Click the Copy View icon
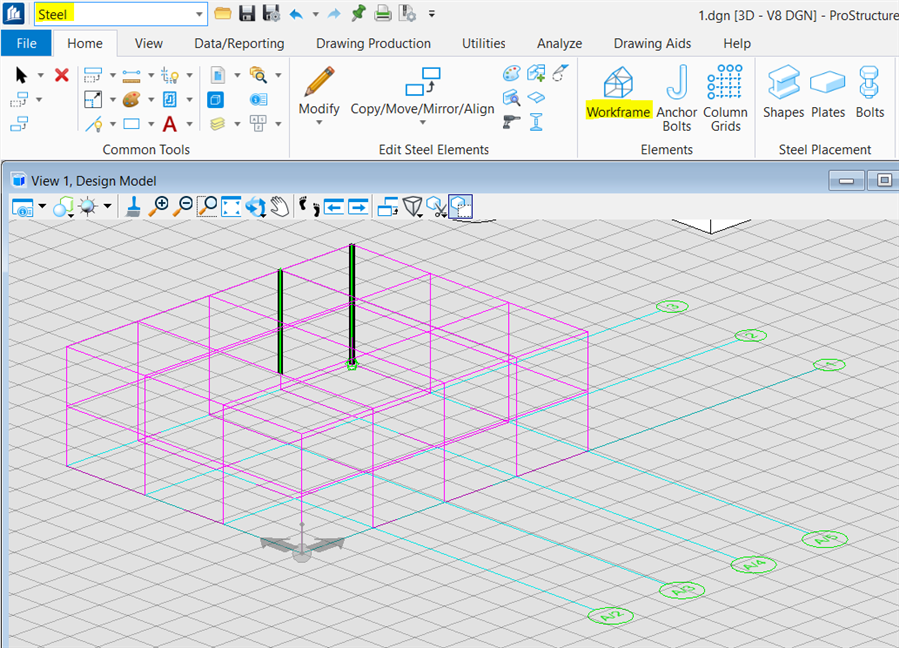Image resolution: width=899 pixels, height=648 pixels. (388, 206)
